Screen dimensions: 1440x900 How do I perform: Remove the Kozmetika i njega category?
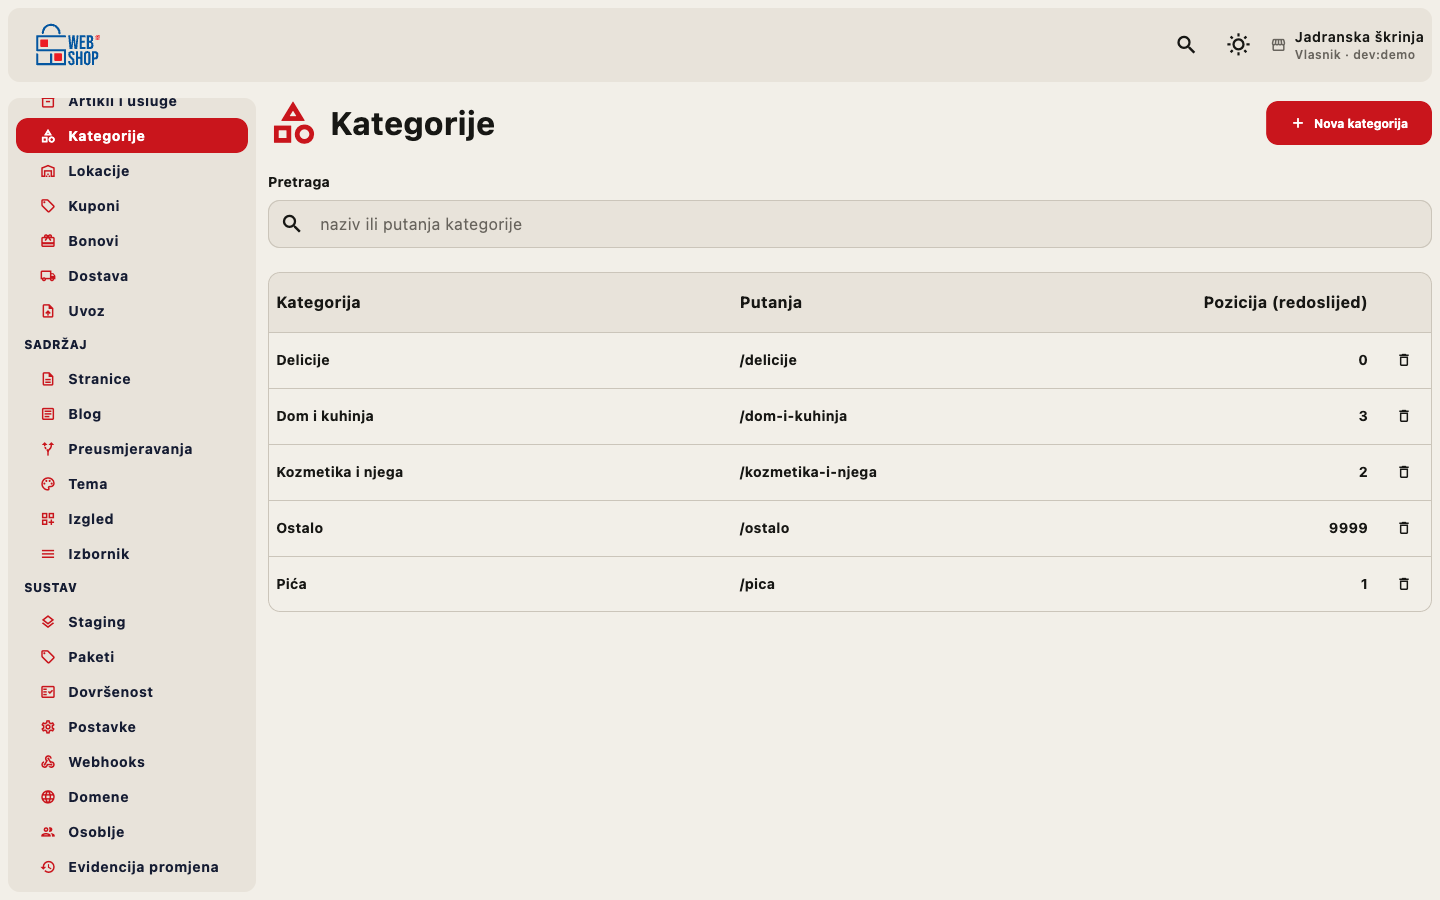(x=1403, y=472)
